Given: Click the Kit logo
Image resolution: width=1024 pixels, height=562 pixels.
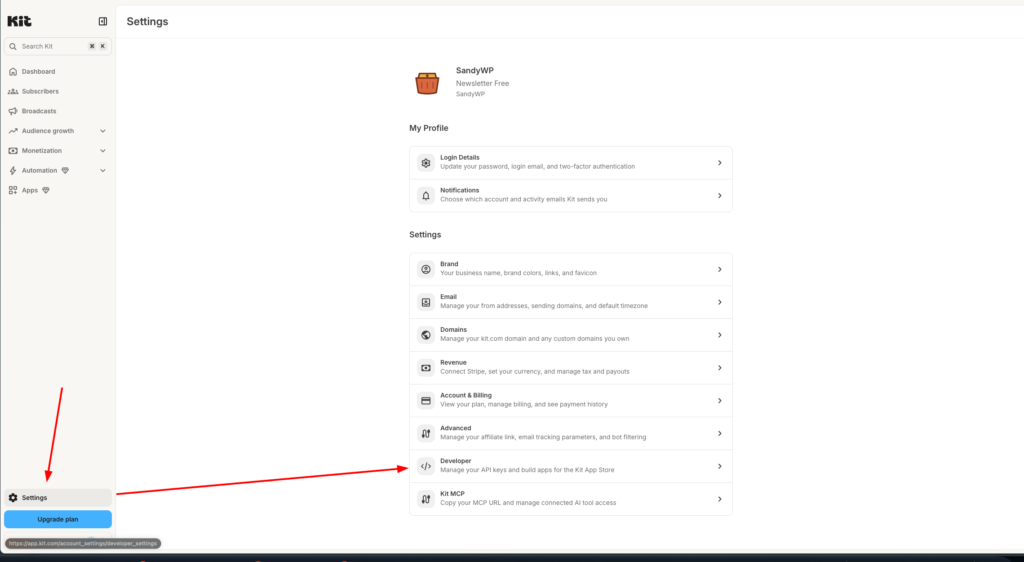Looking at the screenshot, I should 19,21.
